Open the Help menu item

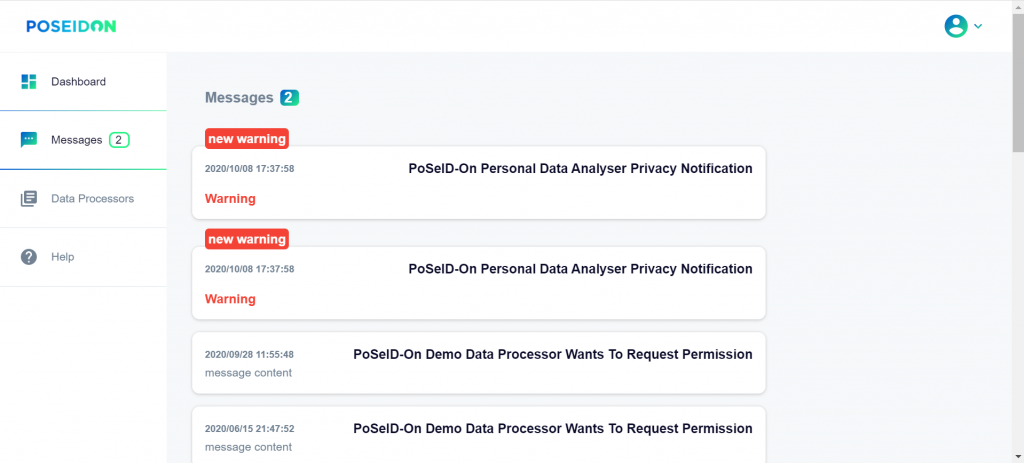point(83,257)
